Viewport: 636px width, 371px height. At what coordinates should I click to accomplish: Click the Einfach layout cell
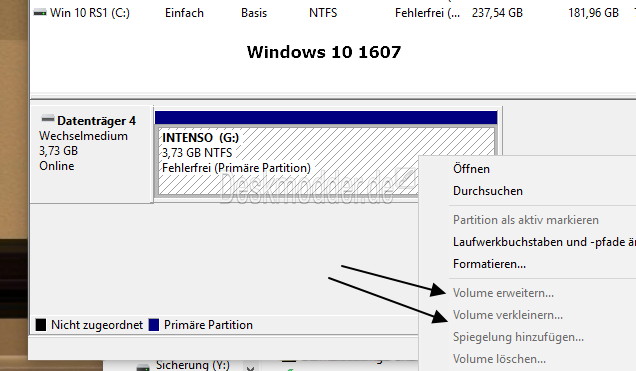click(184, 13)
